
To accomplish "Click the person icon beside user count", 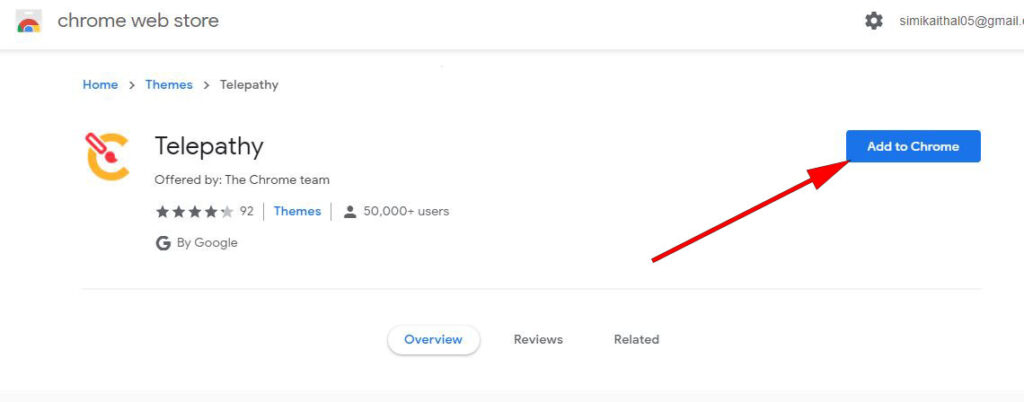I will [350, 212].
